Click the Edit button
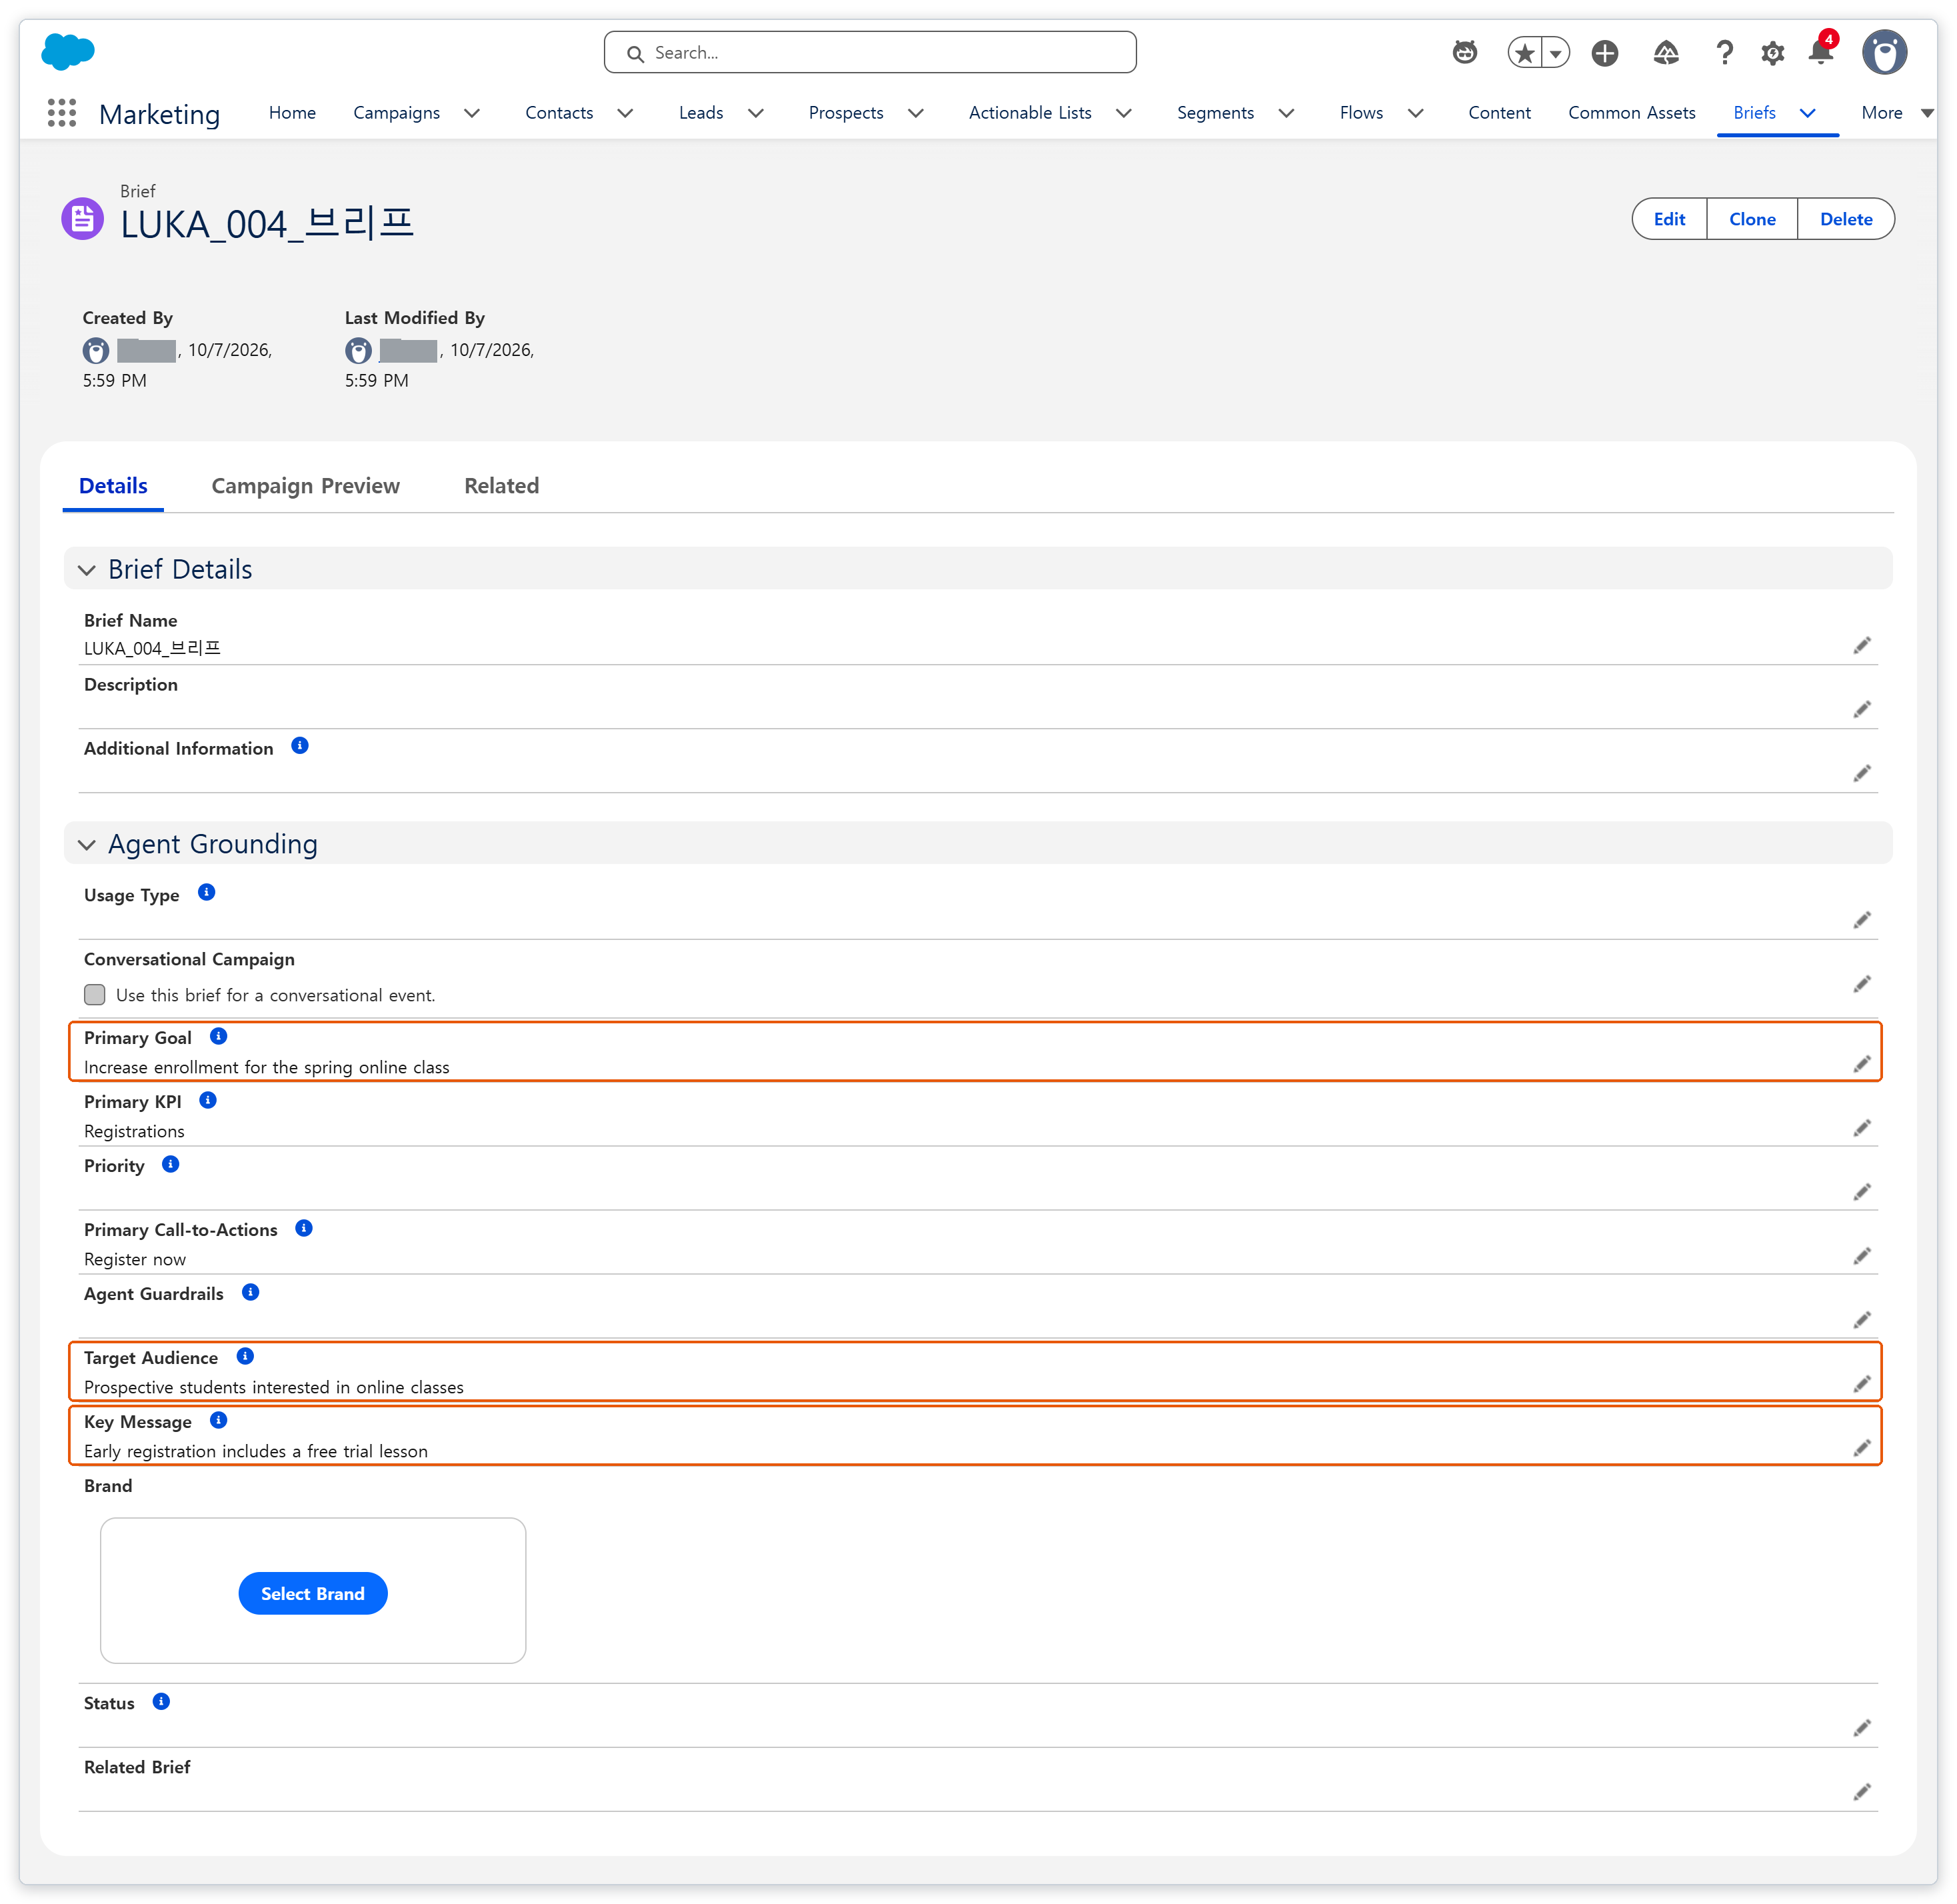1957x1904 pixels. (1669, 219)
